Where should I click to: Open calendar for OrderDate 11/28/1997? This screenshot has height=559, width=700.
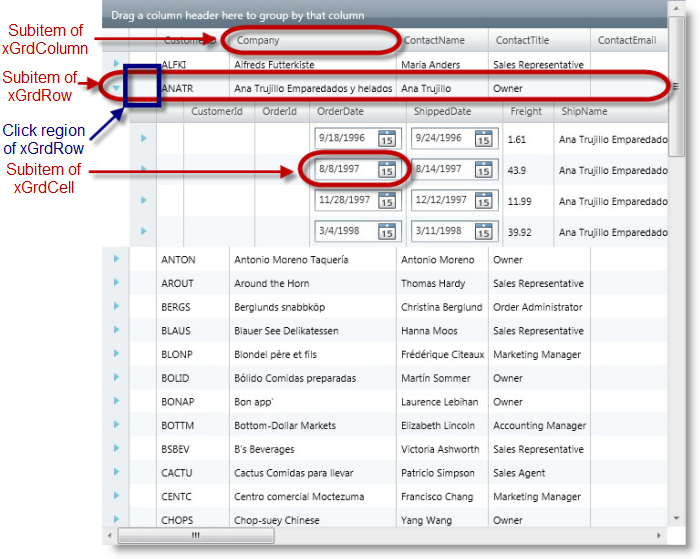[386, 201]
